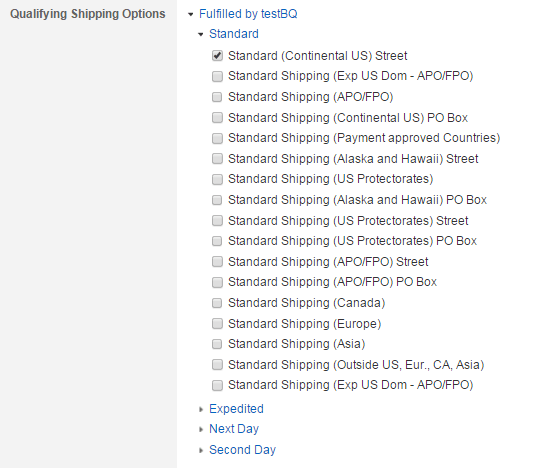Uncheck Standard (Continental US) Street
547x468 pixels.
click(217, 56)
